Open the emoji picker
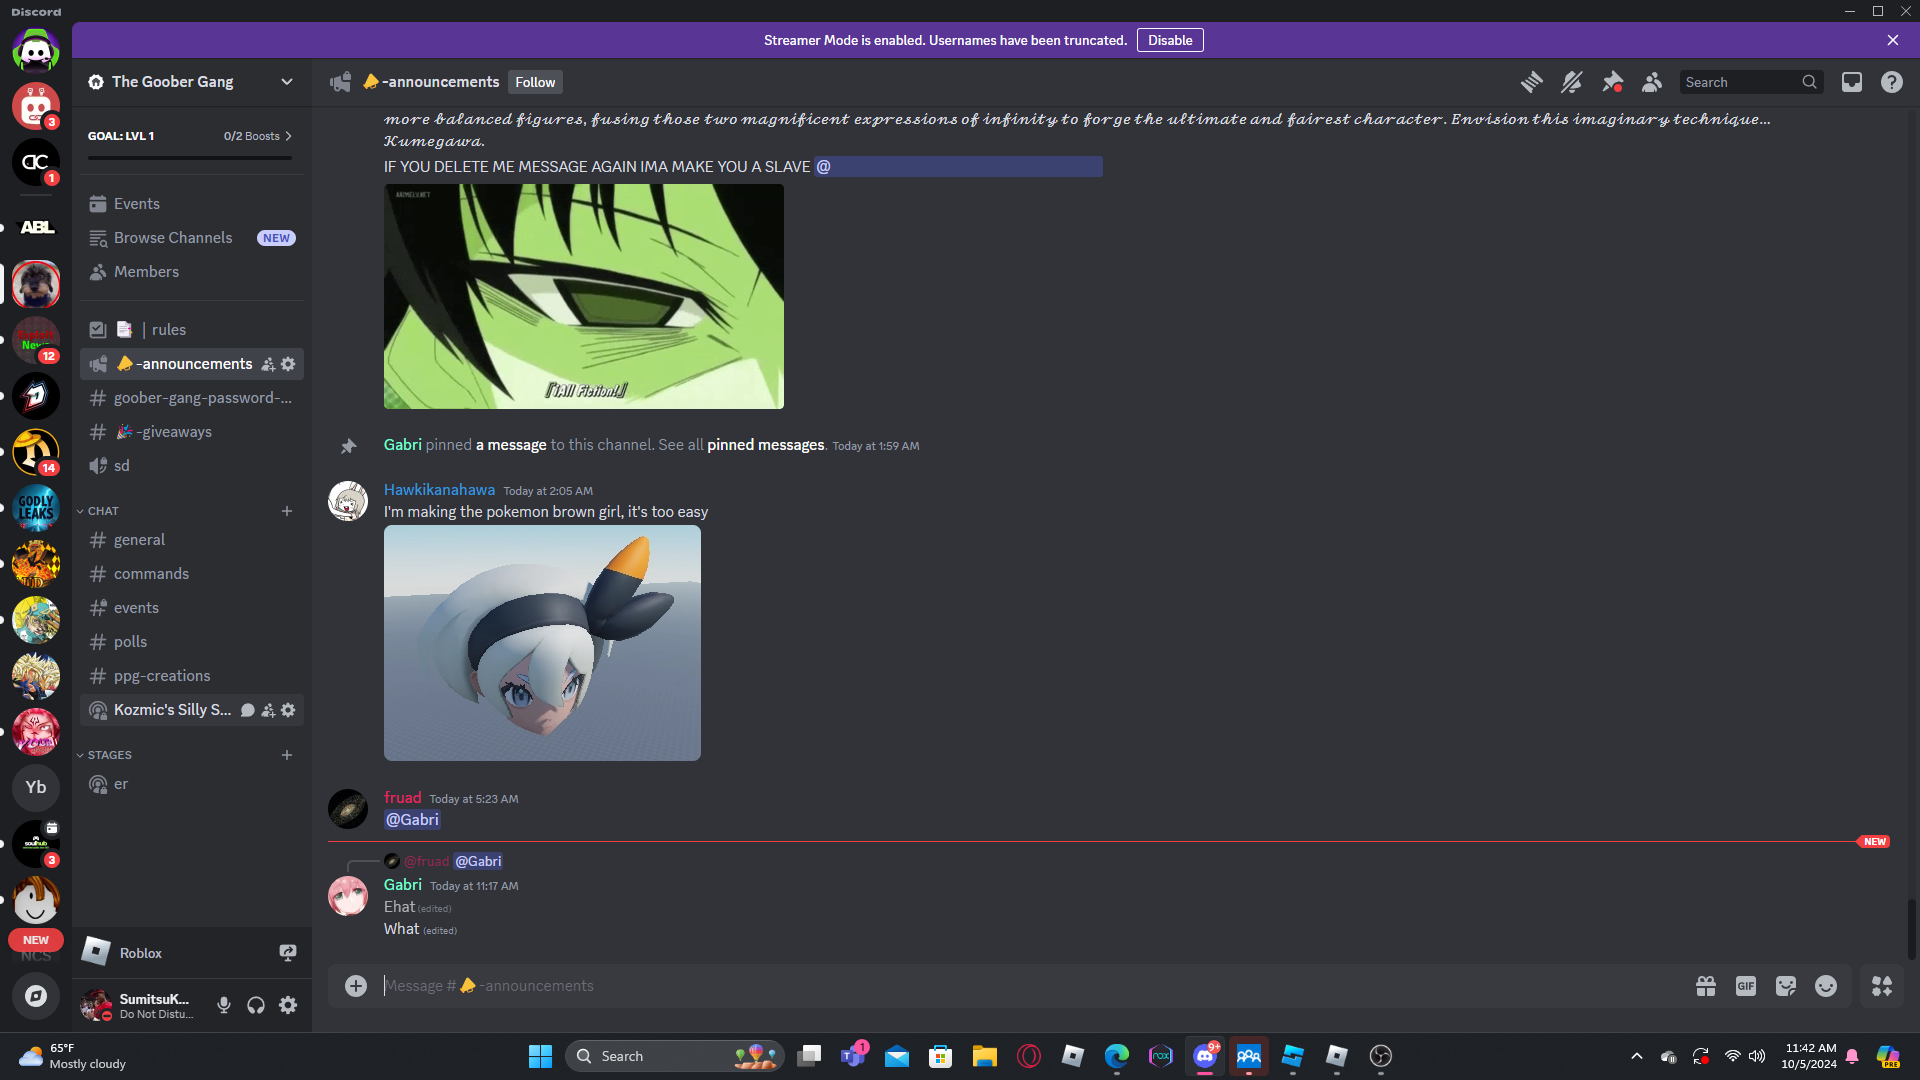 [x=1826, y=986]
